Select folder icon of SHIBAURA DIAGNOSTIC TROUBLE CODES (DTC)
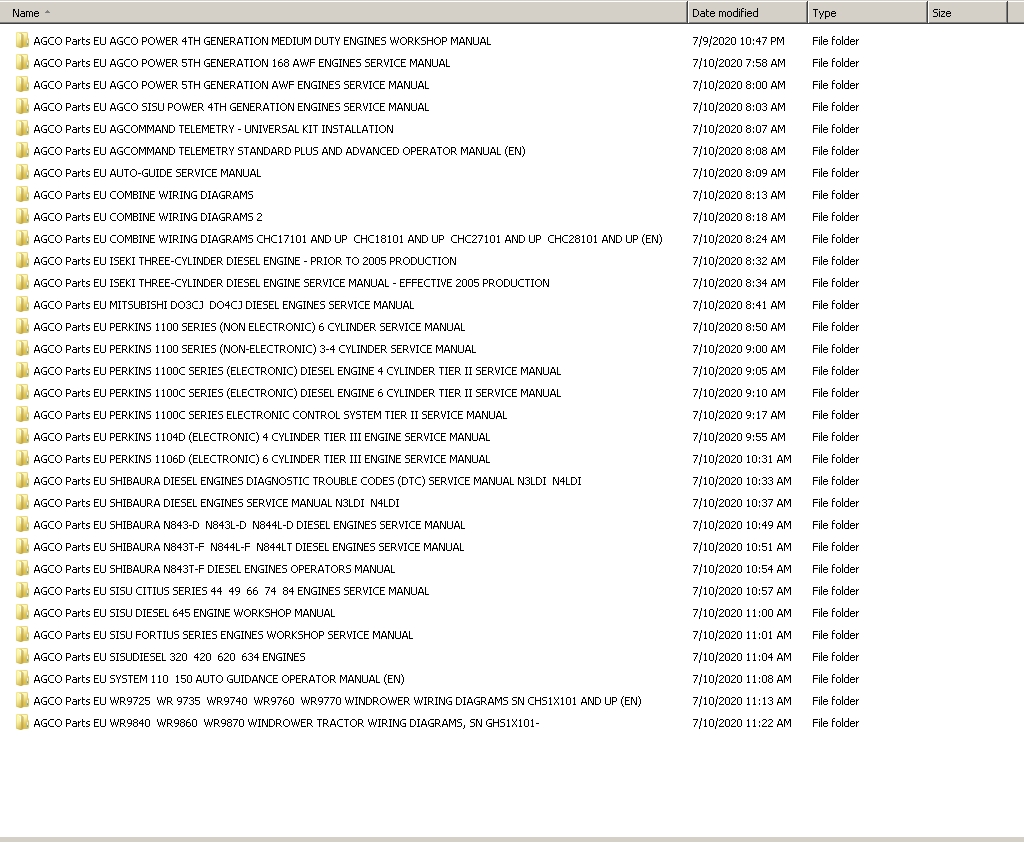This screenshot has height=848, width=1024. (x=22, y=481)
